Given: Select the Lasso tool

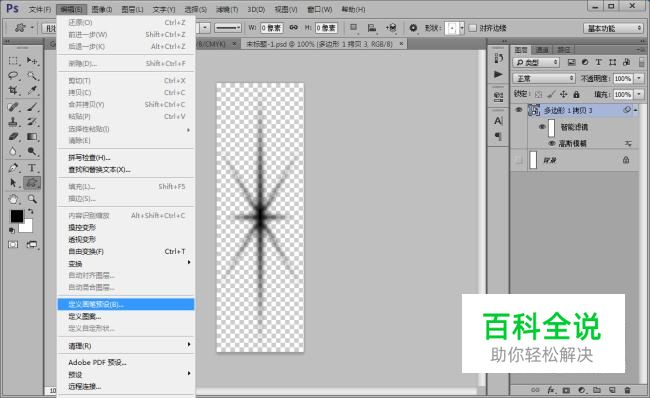Looking at the screenshot, I should (13, 76).
